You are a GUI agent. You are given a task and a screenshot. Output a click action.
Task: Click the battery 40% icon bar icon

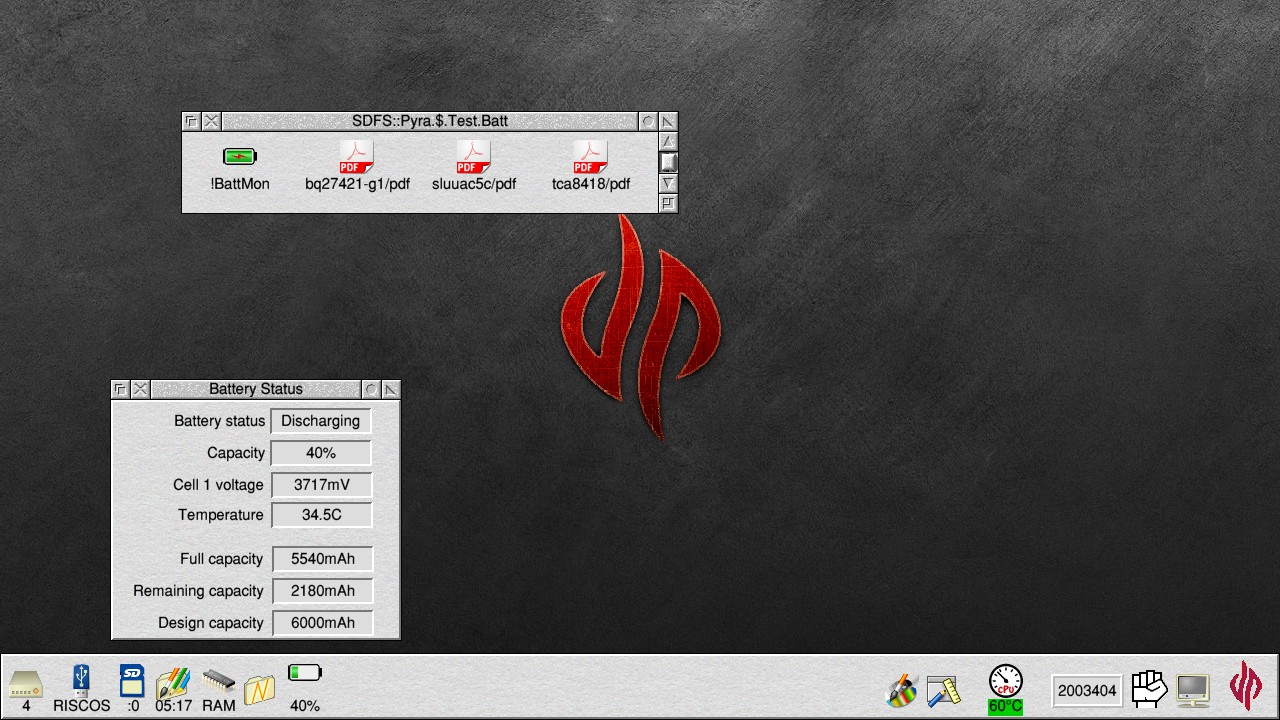coord(304,675)
